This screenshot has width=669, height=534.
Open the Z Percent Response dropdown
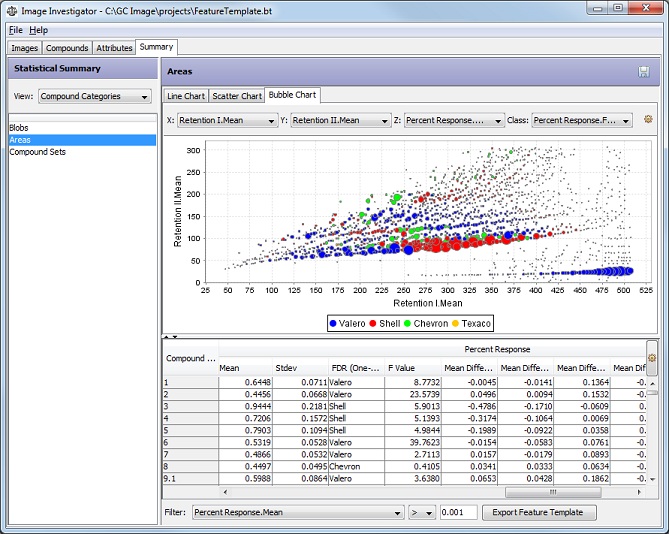pos(454,121)
